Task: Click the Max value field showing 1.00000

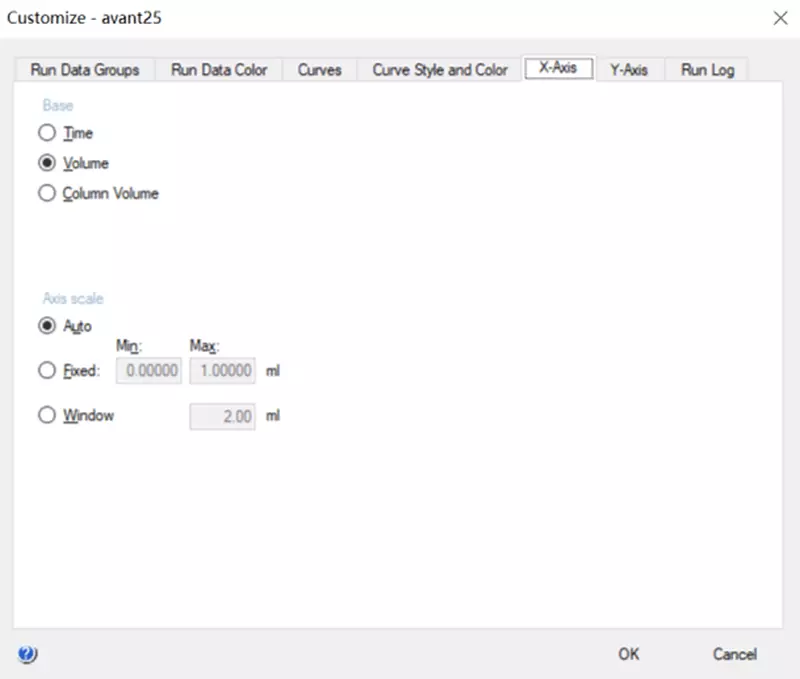Action: (222, 371)
